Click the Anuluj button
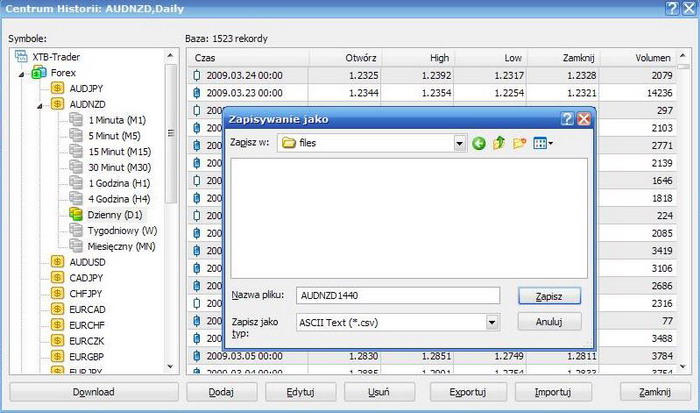Image resolution: width=700 pixels, height=413 pixels. (549, 321)
